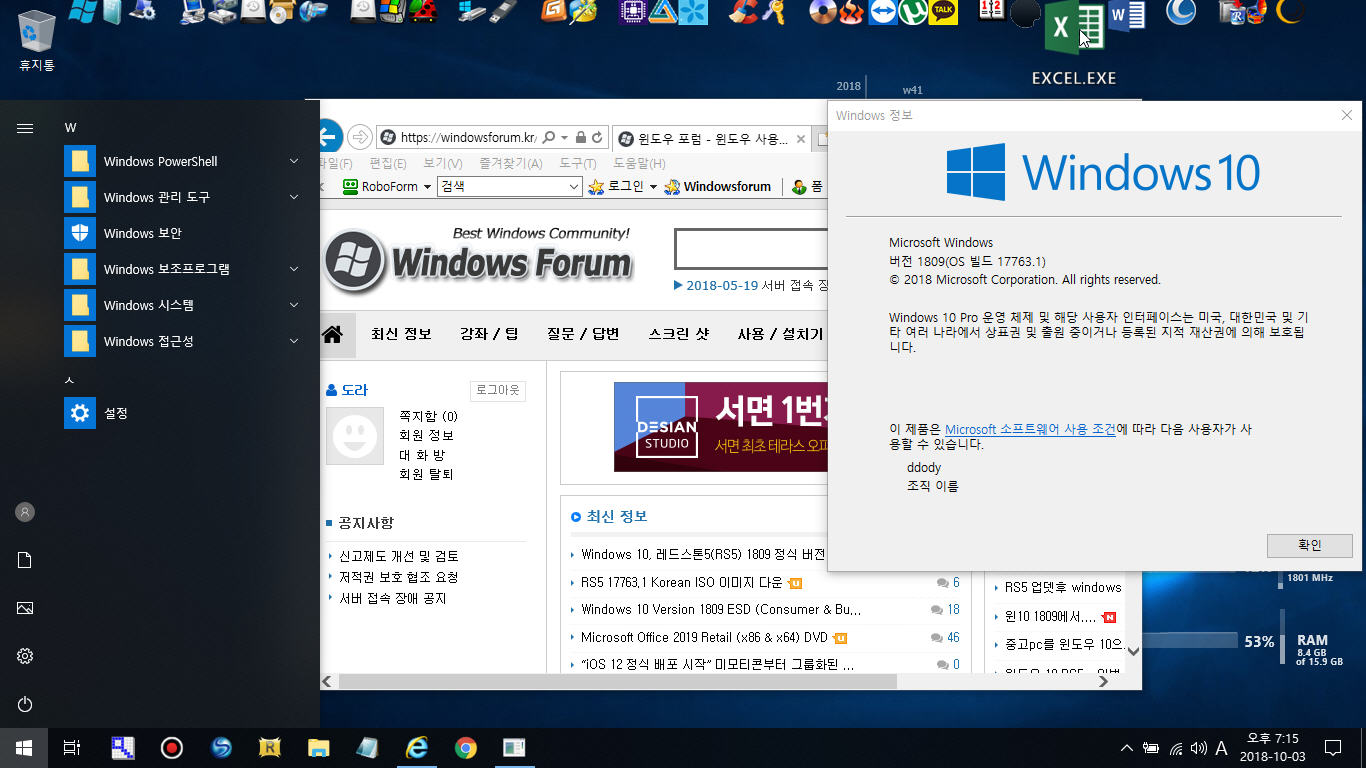The height and width of the screenshot is (768, 1366).
Task: Open Task View on the taskbar
Action: (x=71, y=747)
